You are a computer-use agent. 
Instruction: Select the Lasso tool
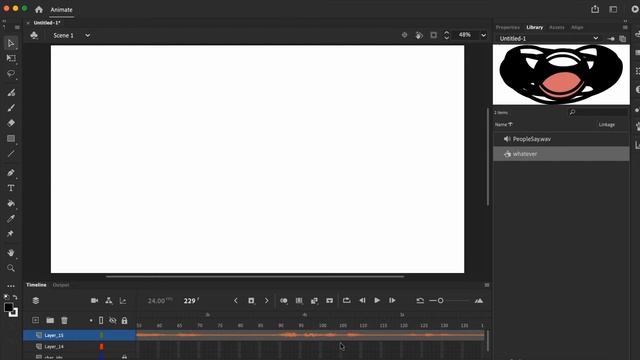11,74
